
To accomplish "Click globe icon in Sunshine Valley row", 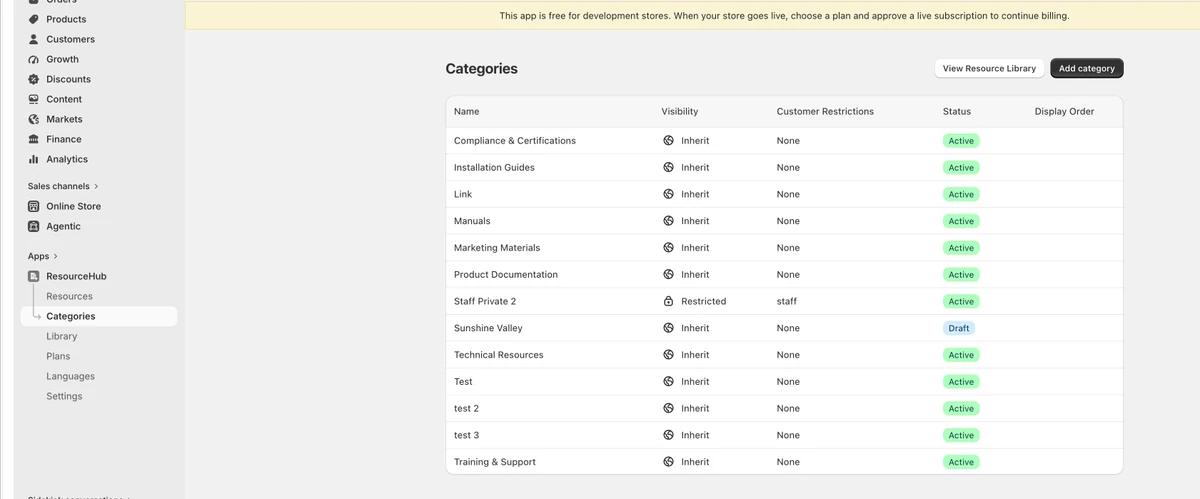I will [x=668, y=328].
